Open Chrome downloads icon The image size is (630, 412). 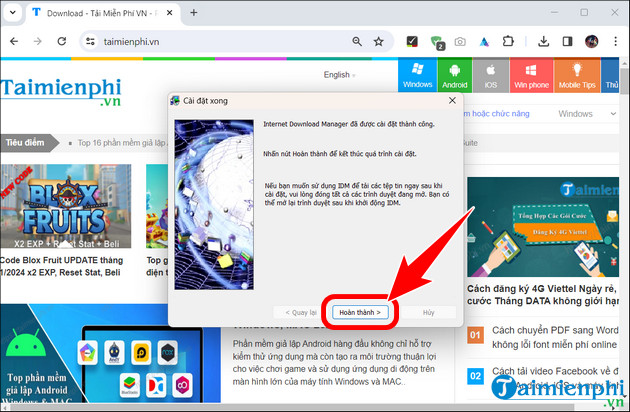pos(543,41)
